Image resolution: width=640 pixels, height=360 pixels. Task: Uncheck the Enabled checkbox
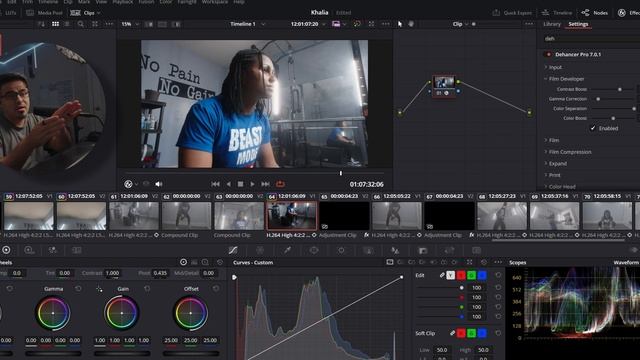pos(593,128)
